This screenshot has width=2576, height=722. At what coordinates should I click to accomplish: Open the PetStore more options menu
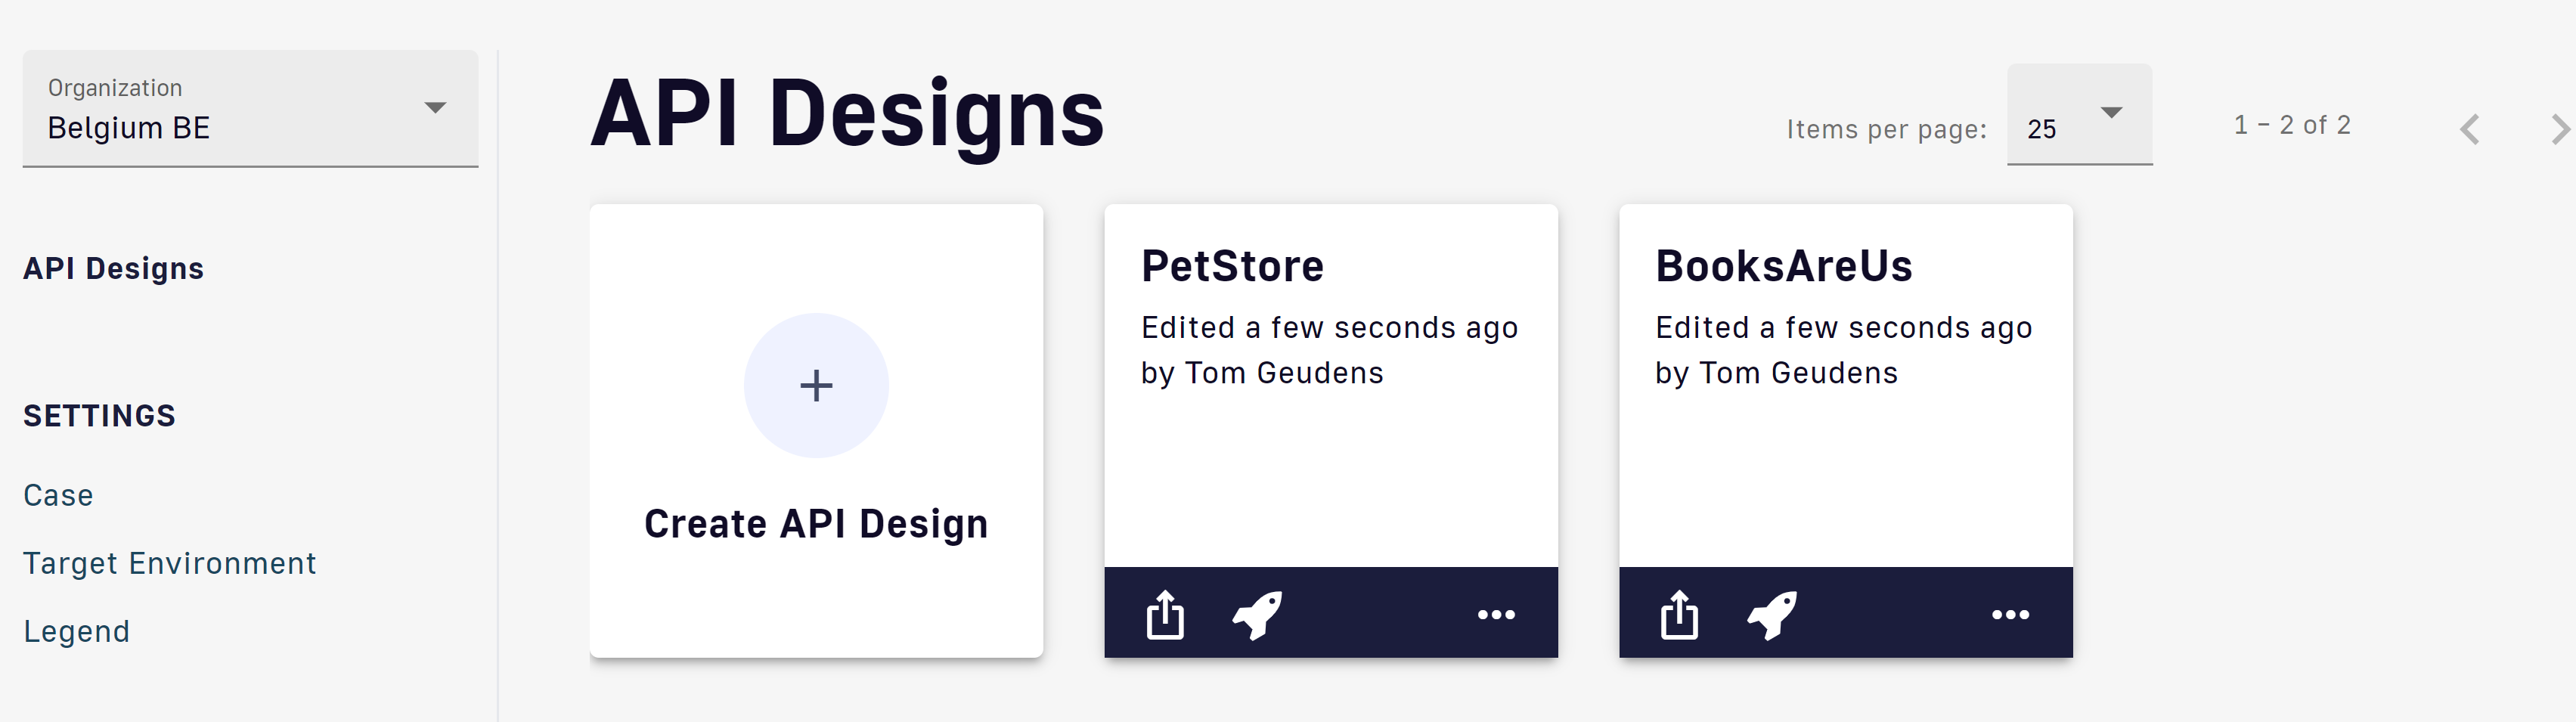[1496, 615]
